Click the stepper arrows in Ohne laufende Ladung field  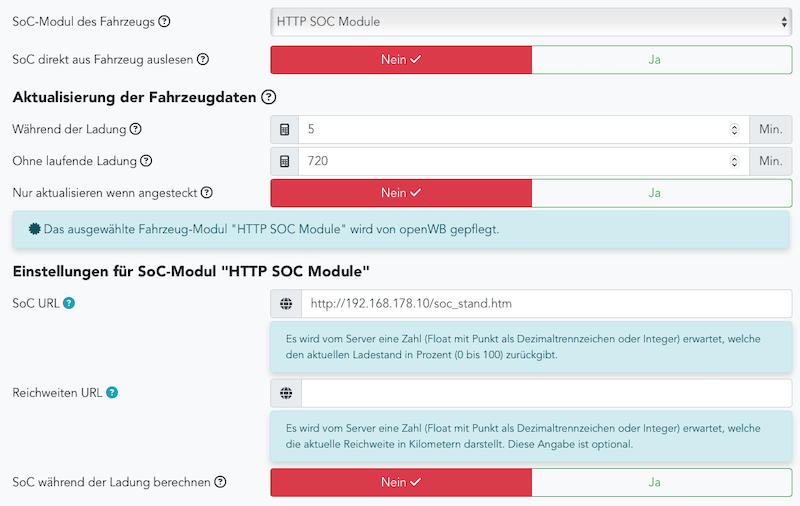click(x=735, y=161)
